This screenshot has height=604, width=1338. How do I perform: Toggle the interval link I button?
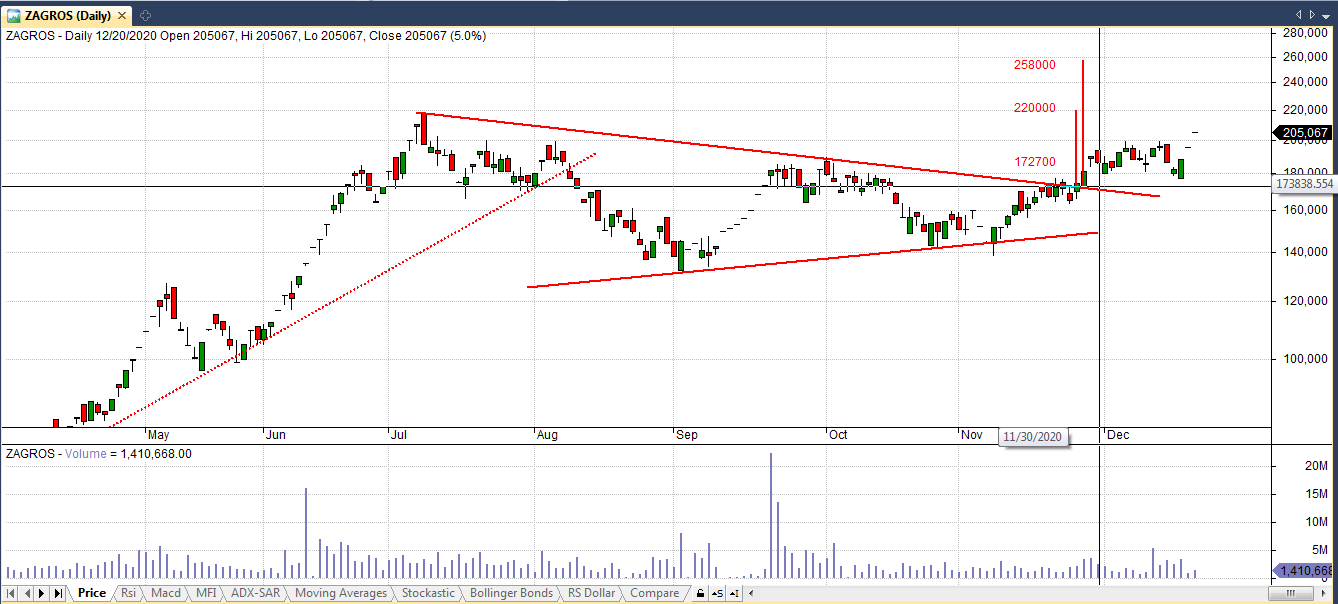pos(733,594)
